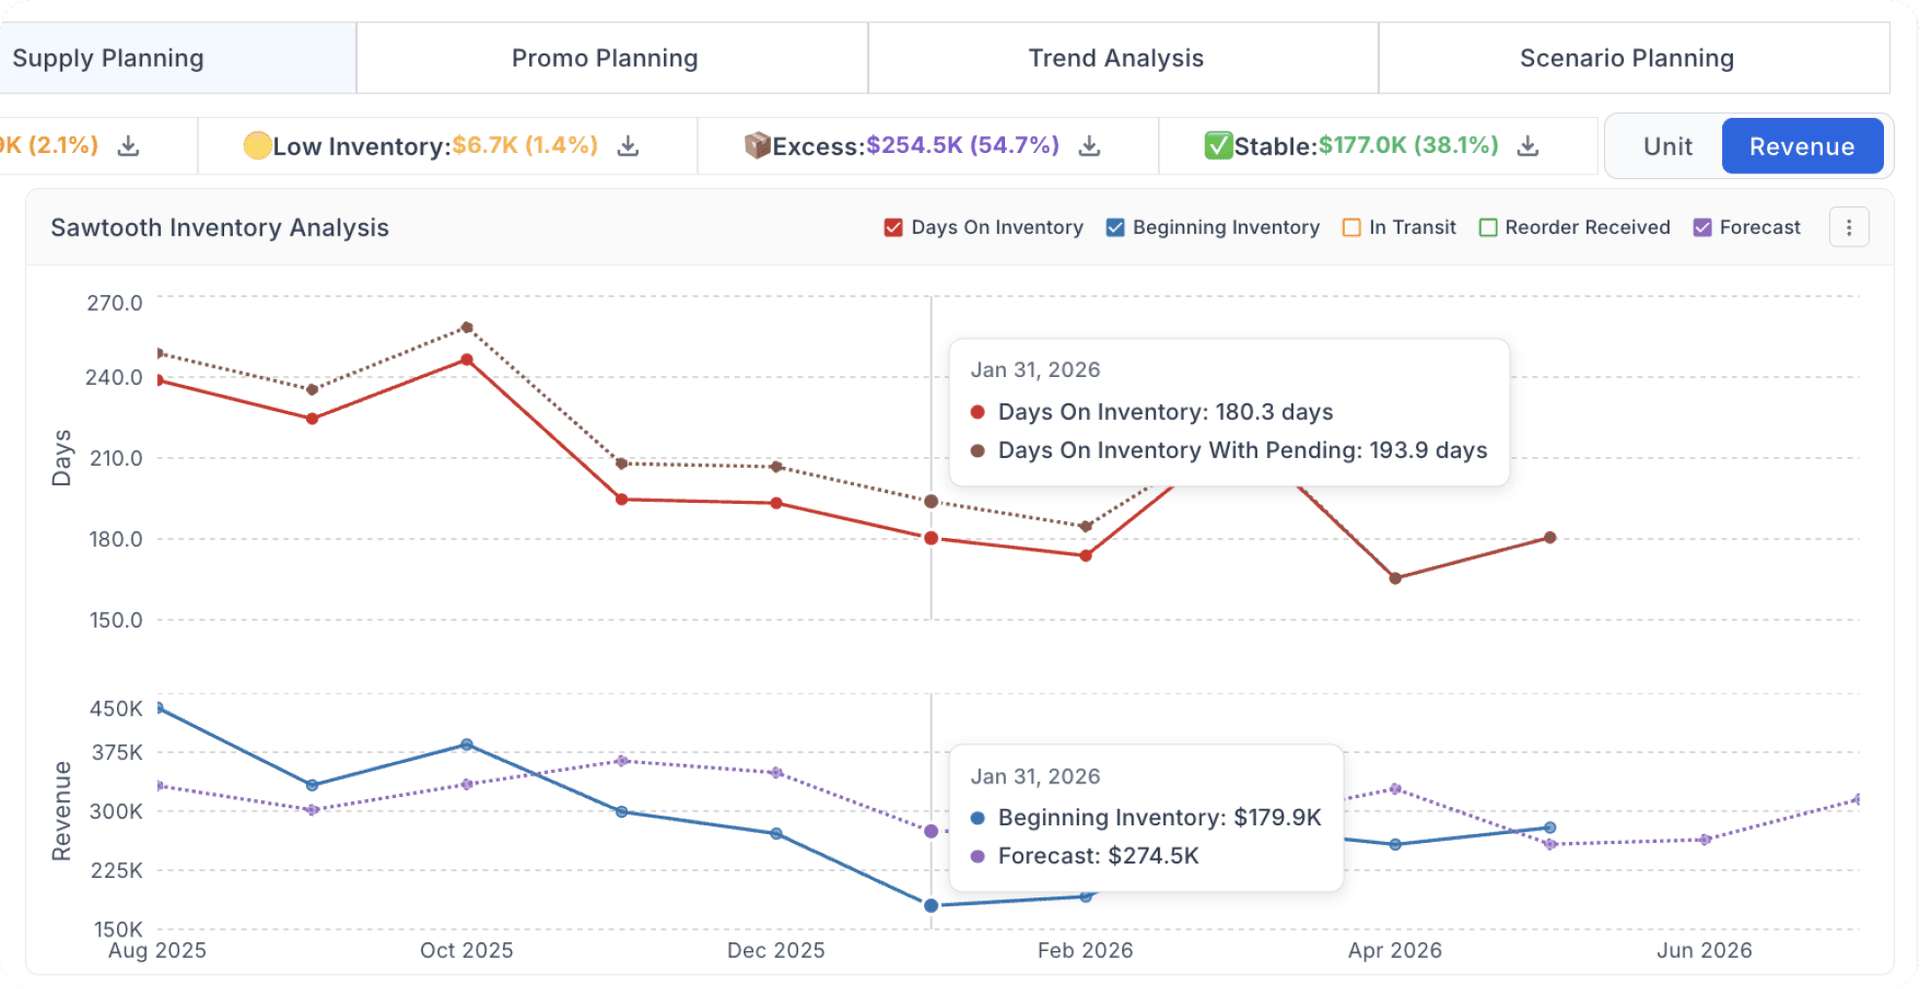Open the Trend Analysis tab
The height and width of the screenshot is (989, 1920).
[1115, 57]
